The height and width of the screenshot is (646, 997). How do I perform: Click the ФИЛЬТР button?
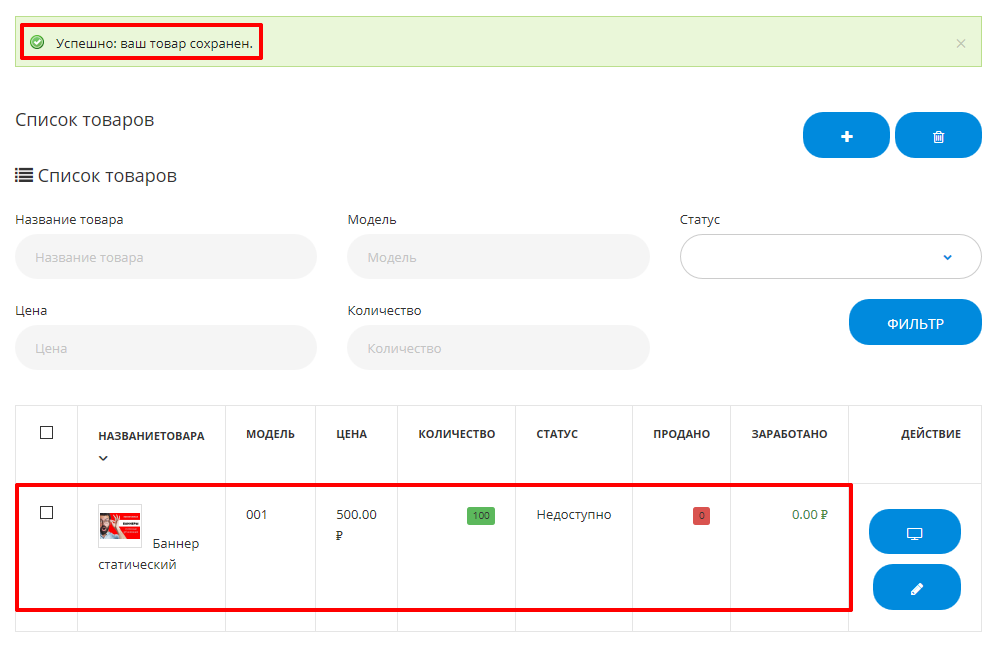[x=915, y=322]
